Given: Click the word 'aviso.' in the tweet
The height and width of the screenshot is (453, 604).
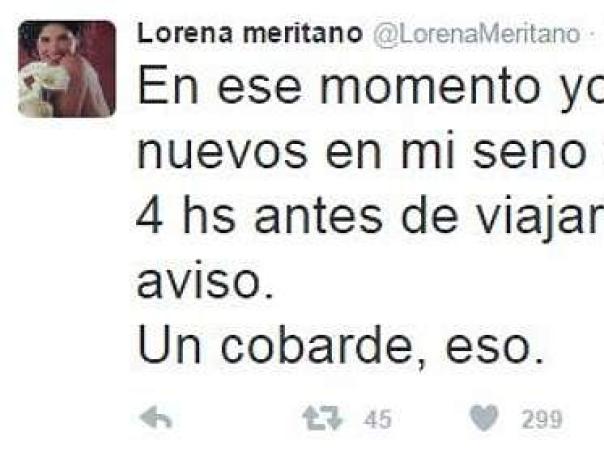Looking at the screenshot, I should point(205,281).
